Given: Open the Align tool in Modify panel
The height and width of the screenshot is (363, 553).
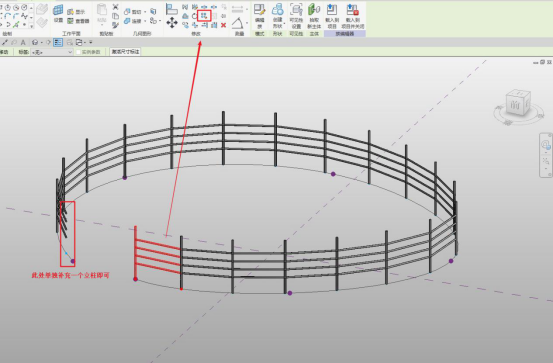Looking at the screenshot, I should (x=172, y=9).
